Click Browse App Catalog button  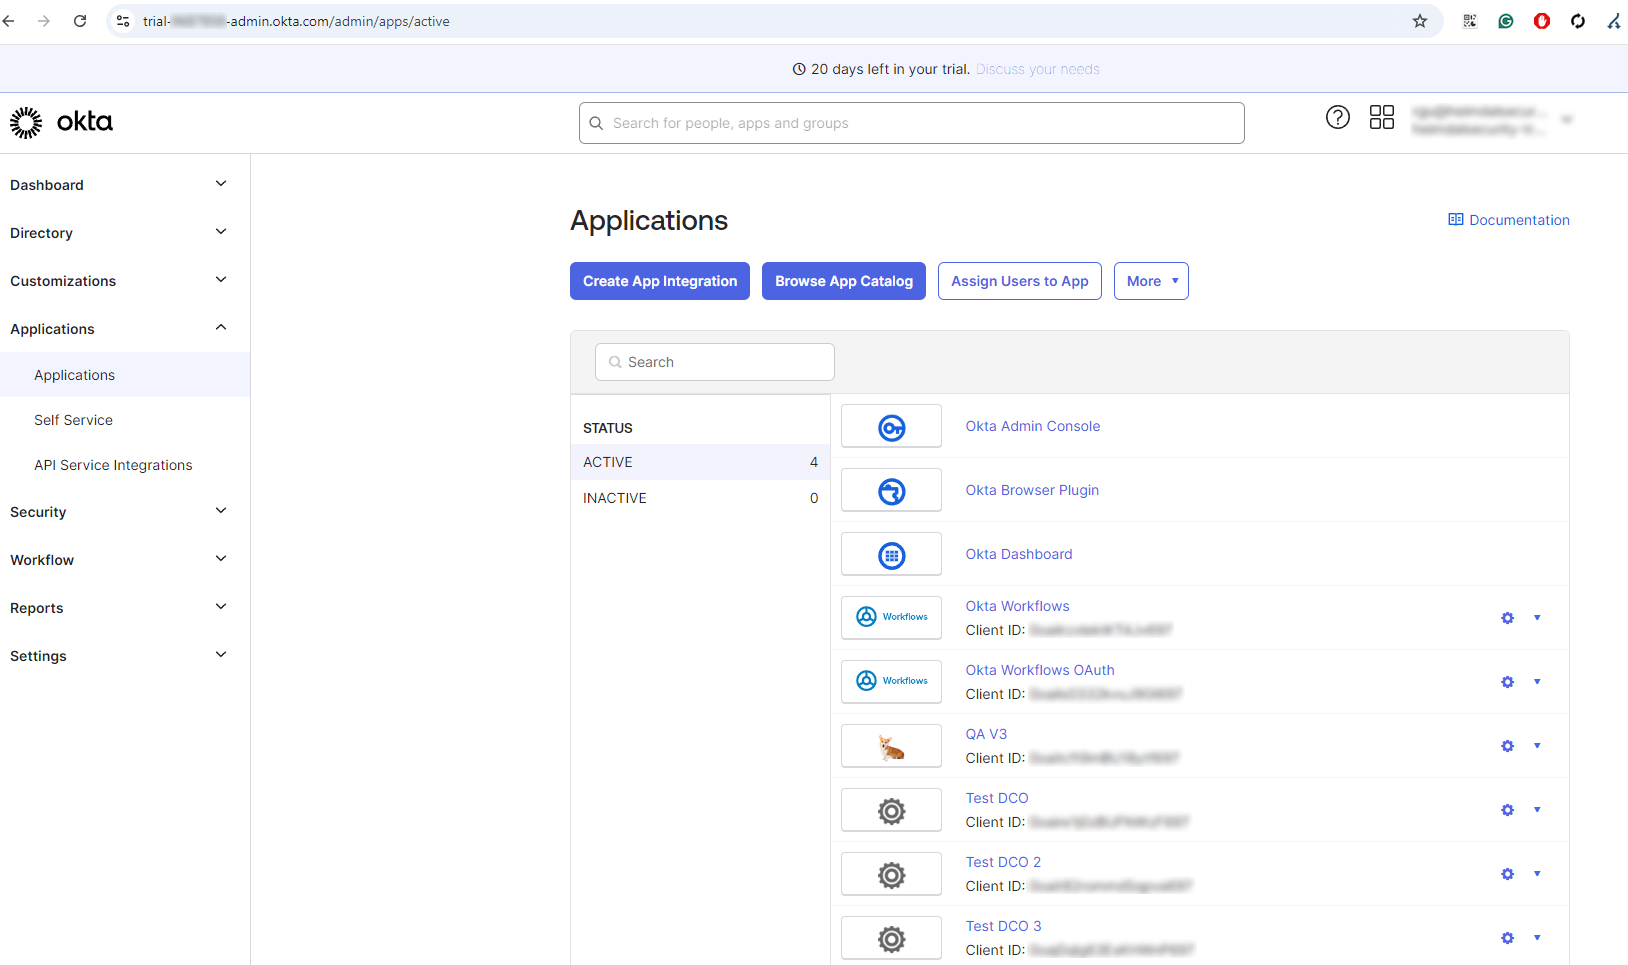point(844,281)
